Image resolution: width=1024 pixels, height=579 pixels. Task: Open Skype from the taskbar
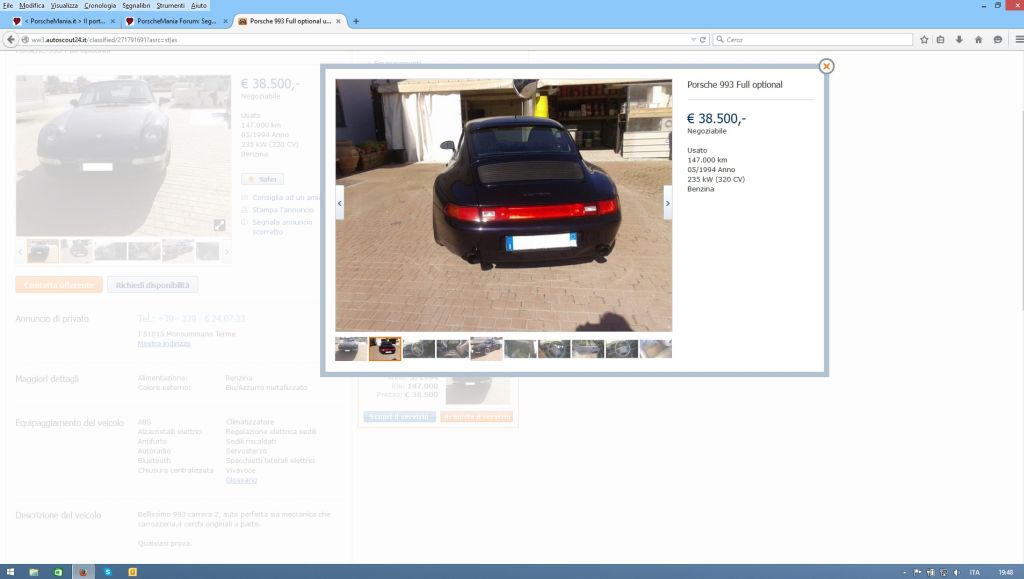108,572
